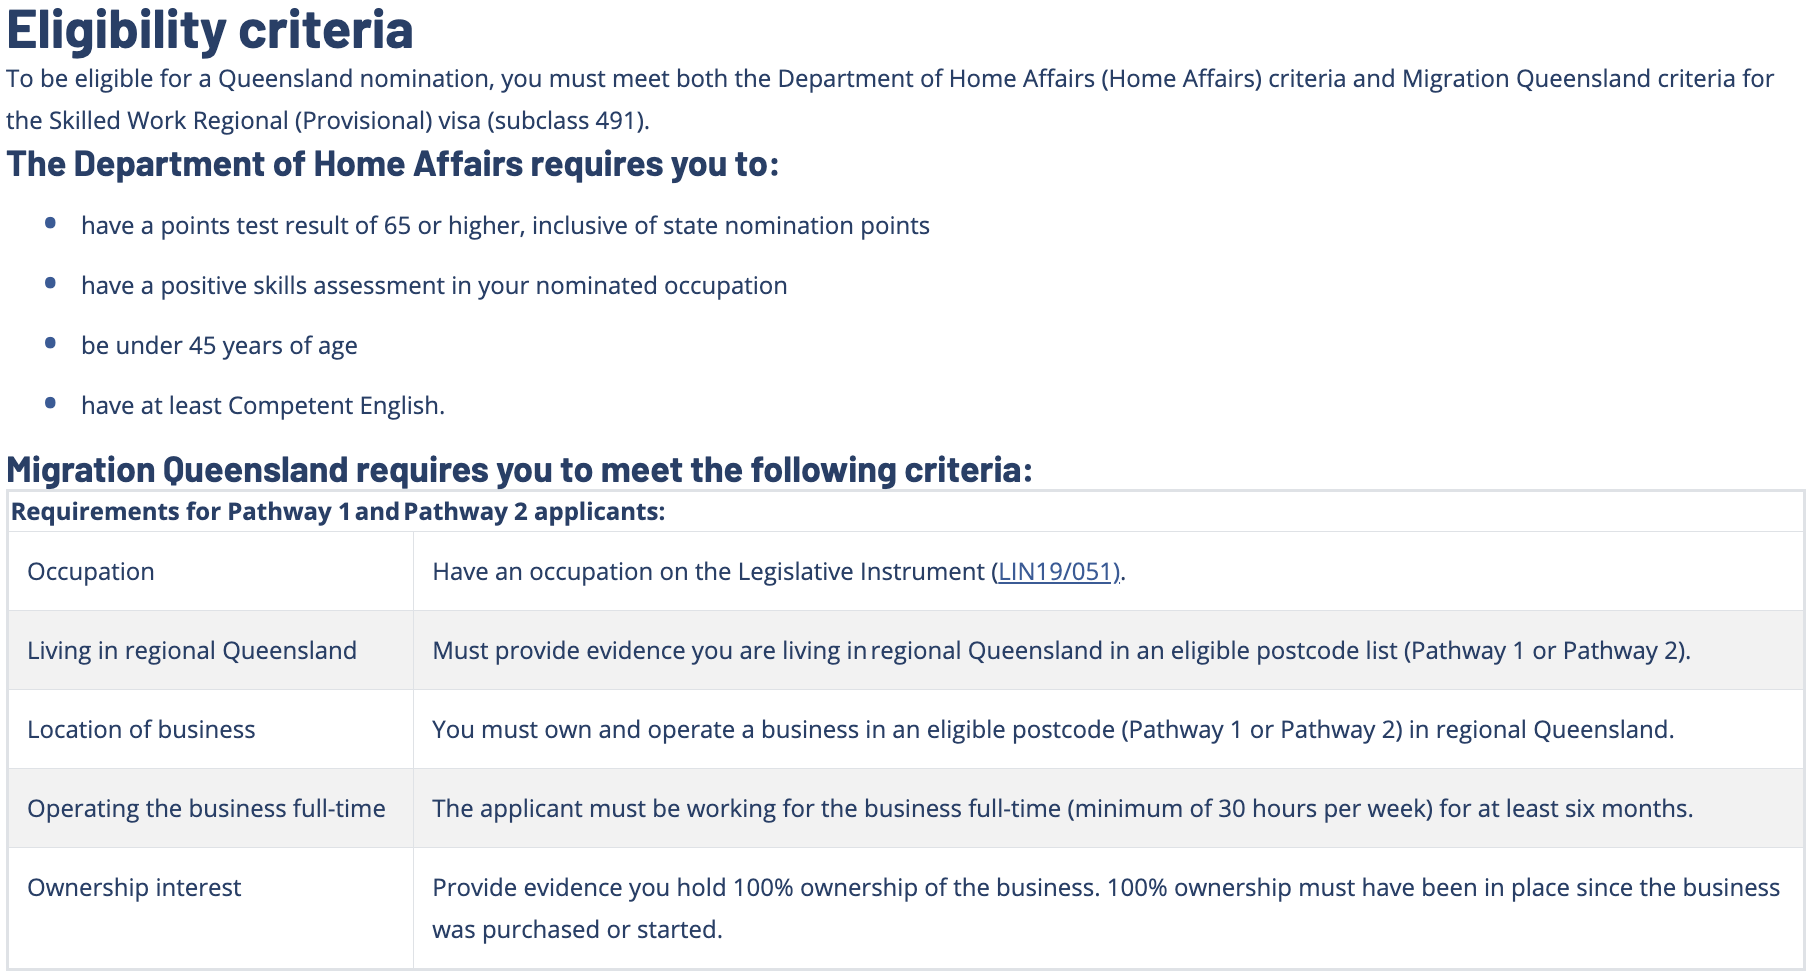Click the points test result of 65 item
The image size is (1812, 976).
[505, 226]
